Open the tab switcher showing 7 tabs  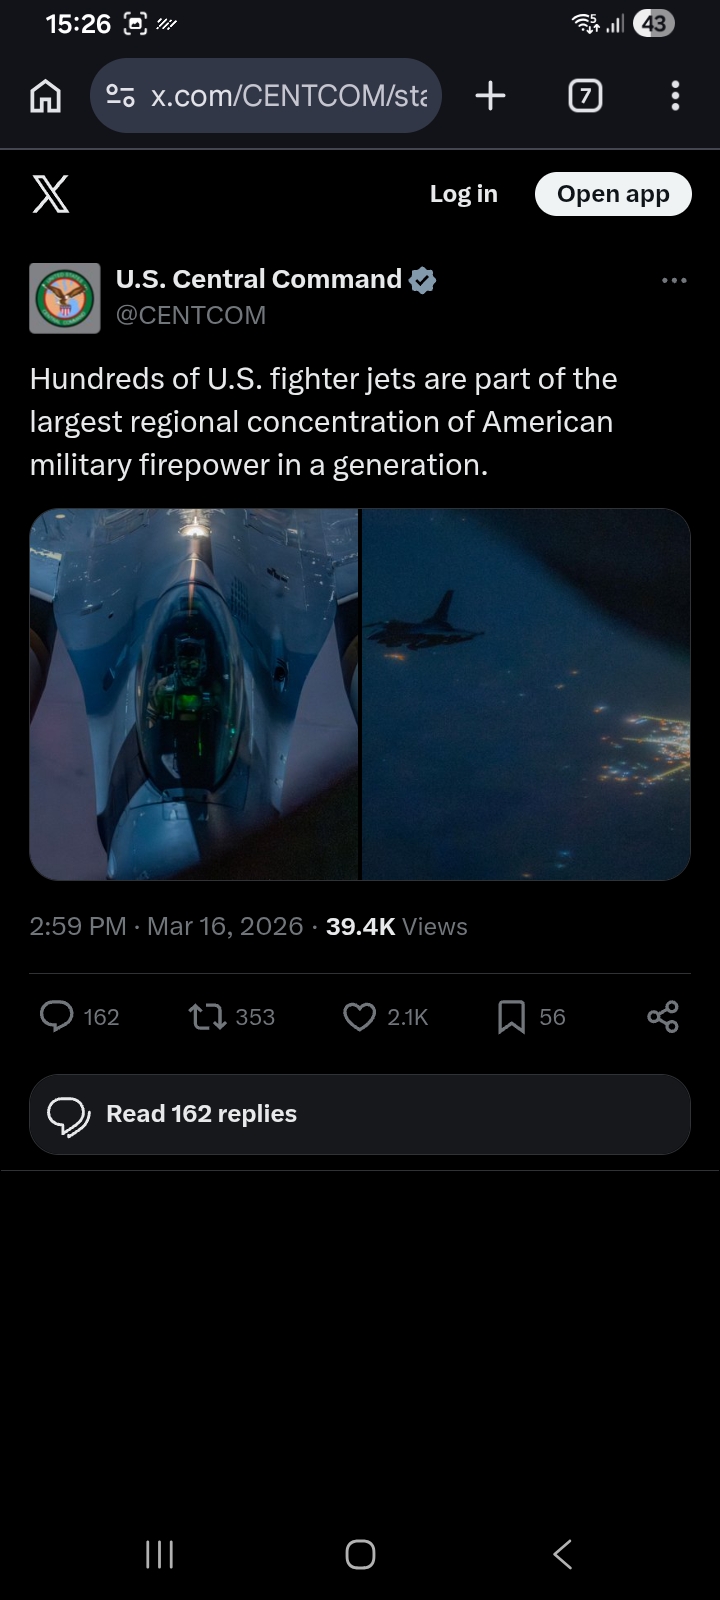tap(585, 96)
